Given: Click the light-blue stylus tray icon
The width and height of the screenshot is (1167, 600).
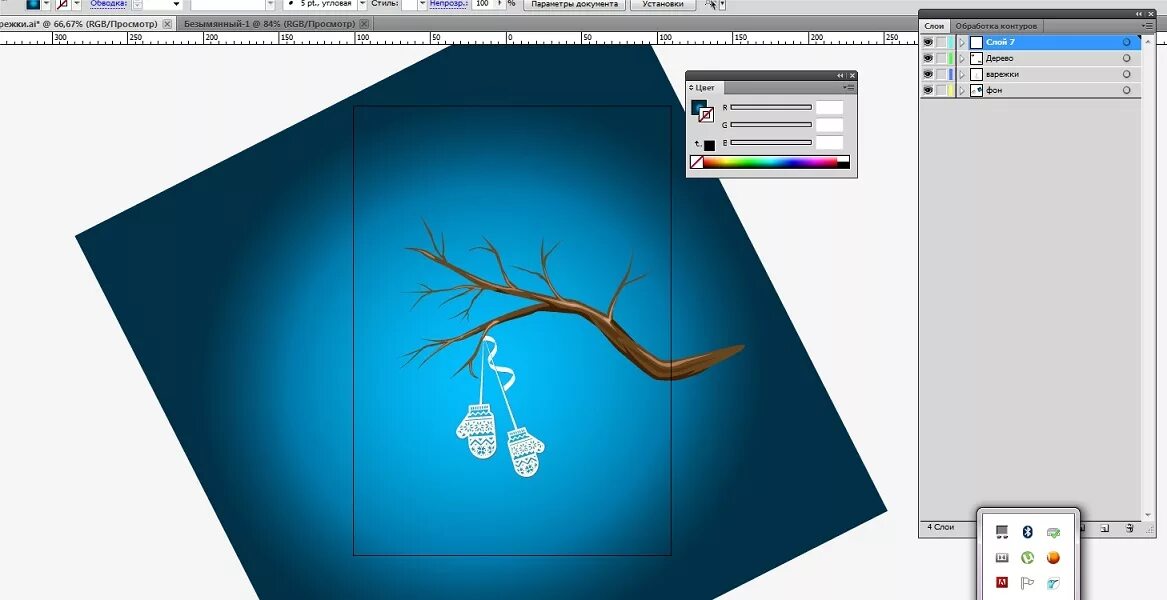Looking at the screenshot, I should pos(1052,582).
